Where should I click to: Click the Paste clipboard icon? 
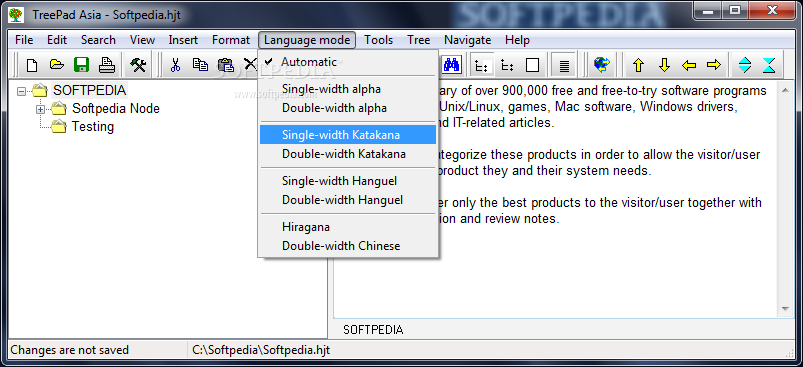pos(225,65)
